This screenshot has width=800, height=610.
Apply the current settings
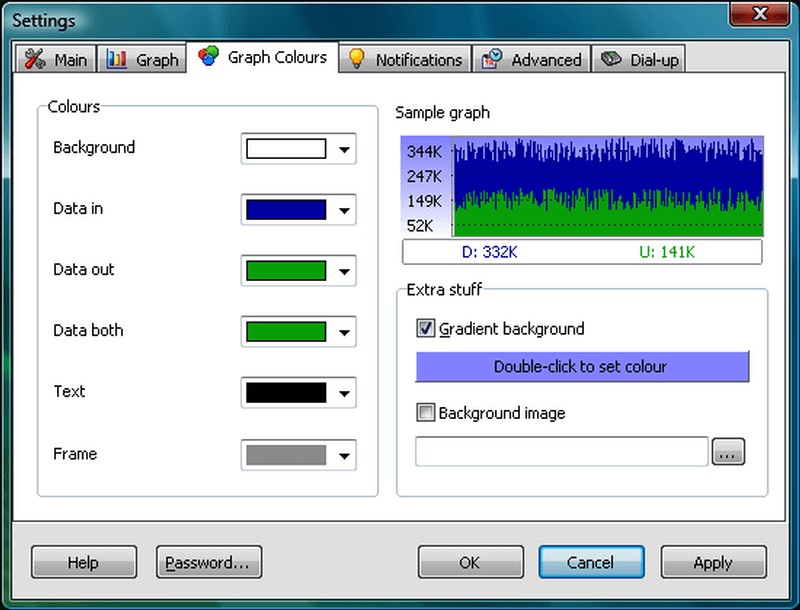pyautogui.click(x=713, y=562)
